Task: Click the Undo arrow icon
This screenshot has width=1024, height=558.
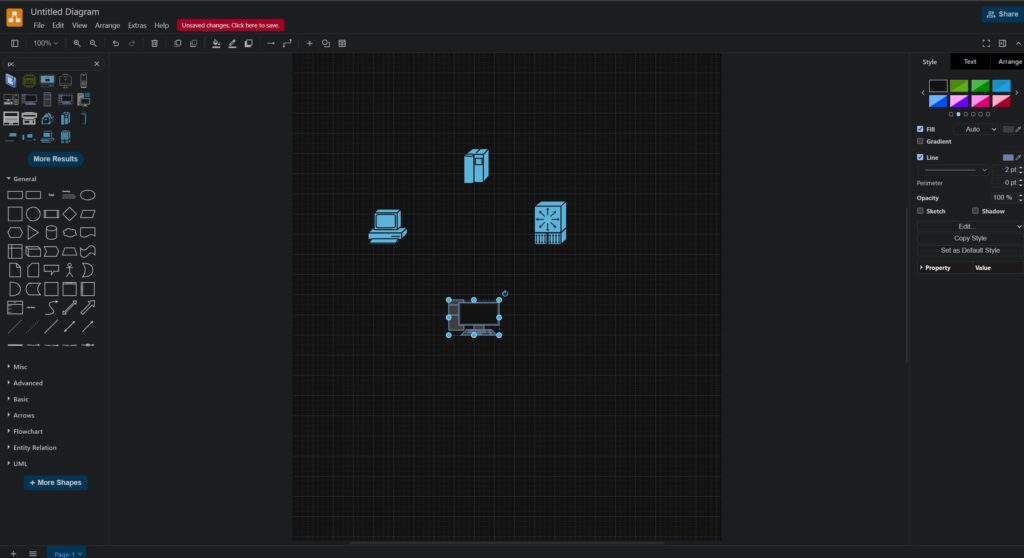Action: pyautogui.click(x=116, y=44)
